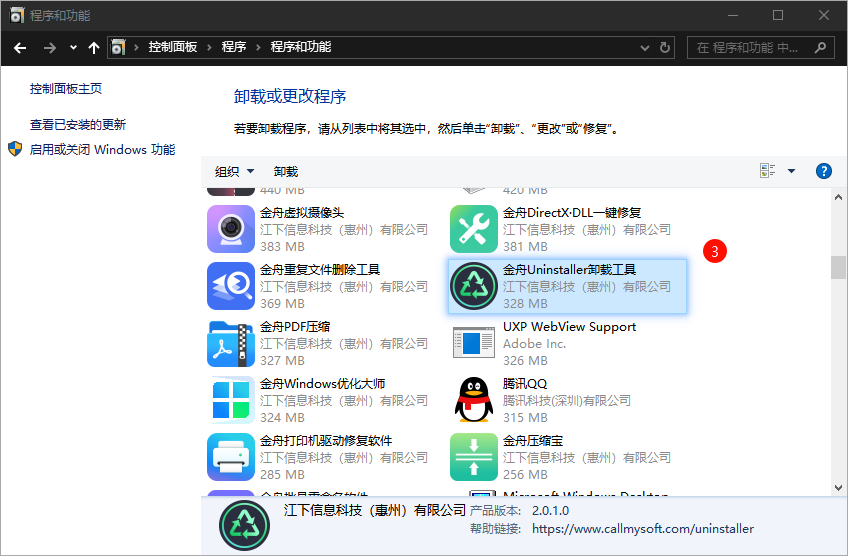Screen dimensions: 848x556
Task: Click the 金舟Uninstaller卸载工具 recycle icon in list
Action: coord(474,286)
